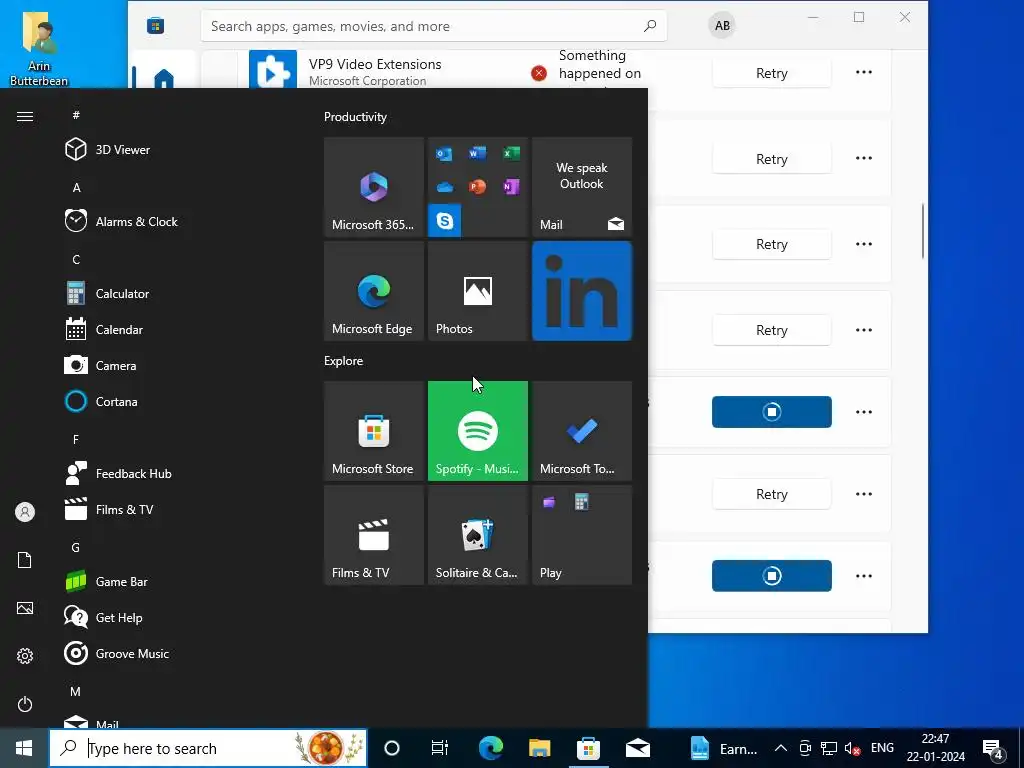1024x768 pixels.
Task: Open the notification center
Action: click(x=993, y=749)
